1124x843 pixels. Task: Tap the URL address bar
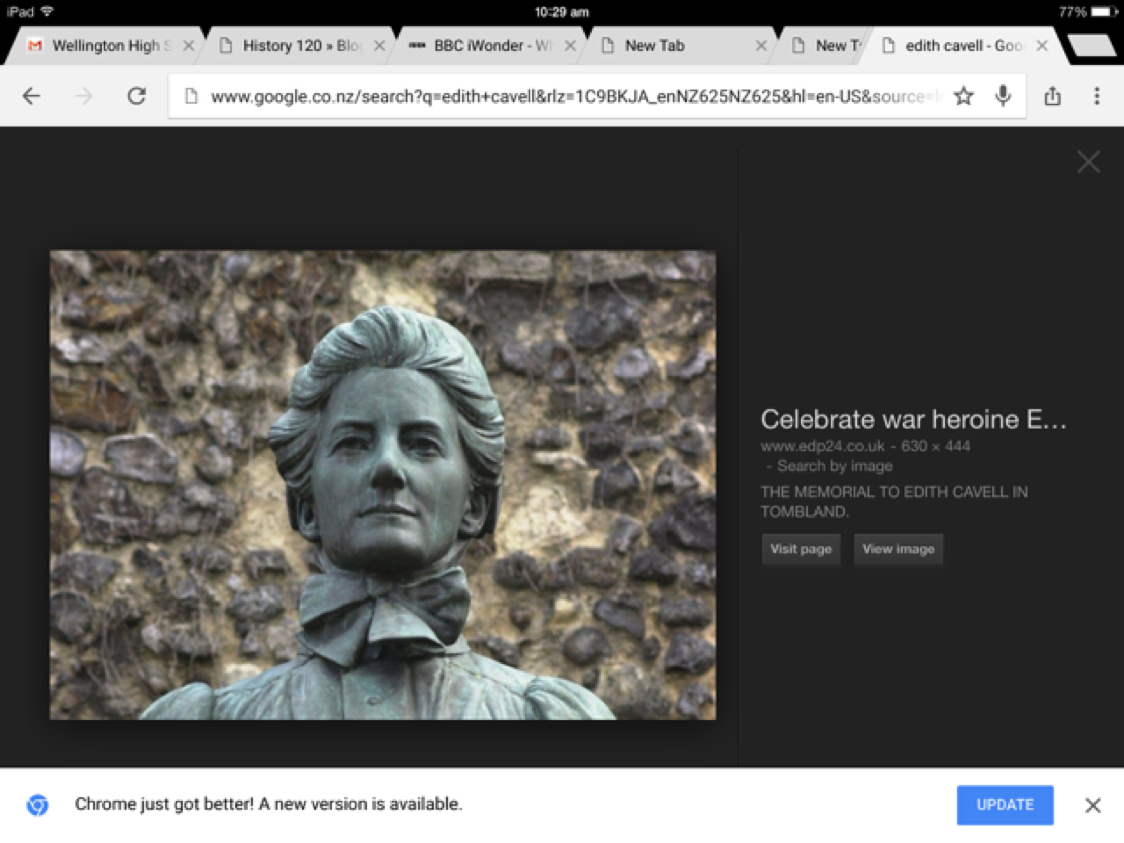560,97
